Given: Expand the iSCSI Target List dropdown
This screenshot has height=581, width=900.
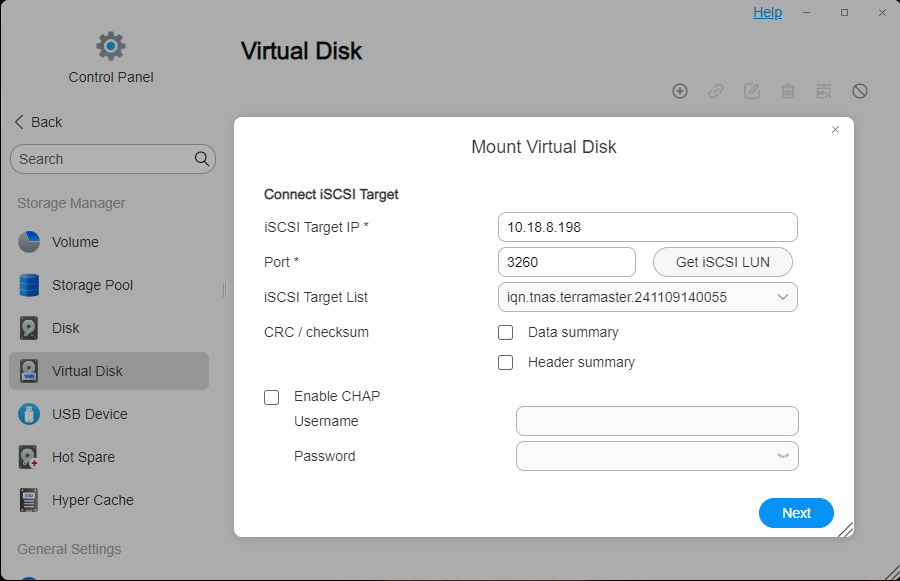Looking at the screenshot, I should pyautogui.click(x=782, y=297).
